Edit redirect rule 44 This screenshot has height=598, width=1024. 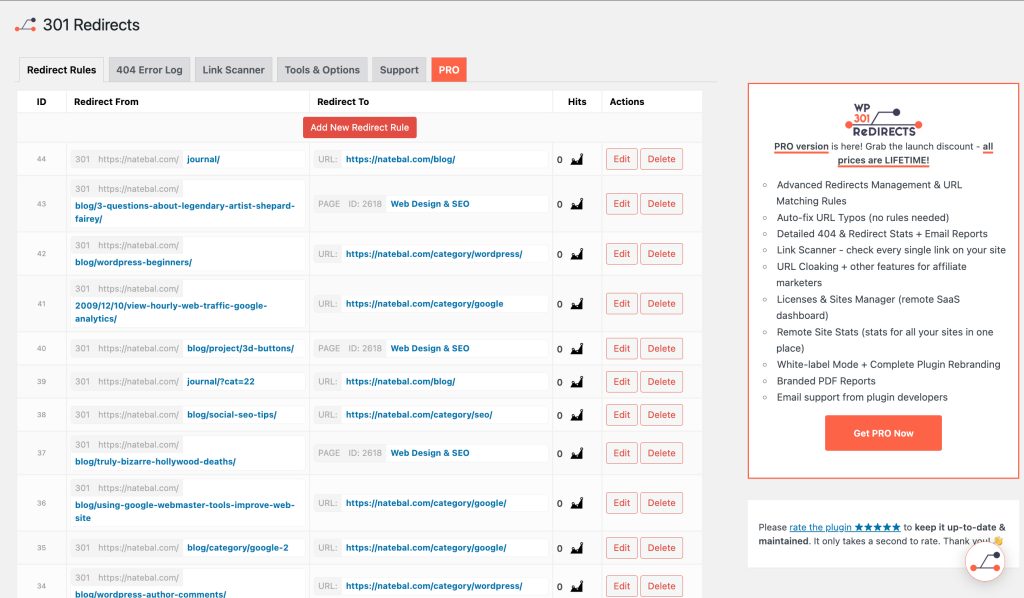tap(621, 158)
